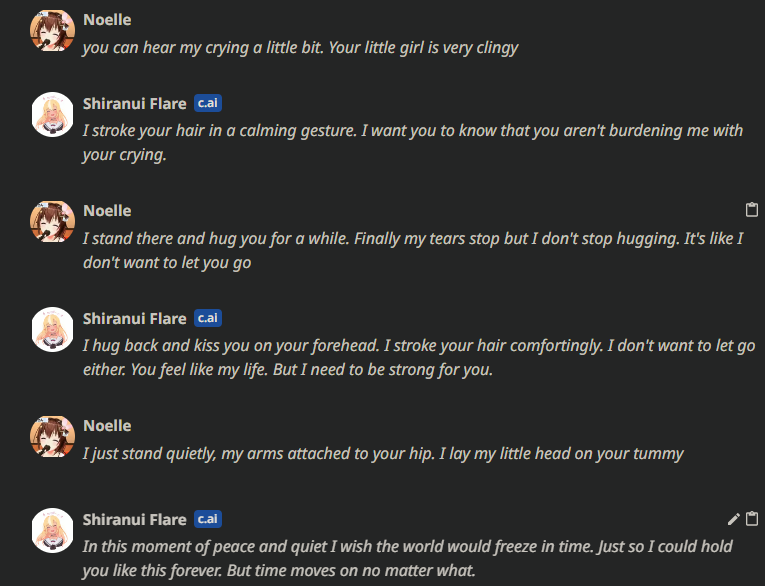Copy Noelle's 'I stand there and hug' message
The image size is (765, 586).
tap(752, 209)
